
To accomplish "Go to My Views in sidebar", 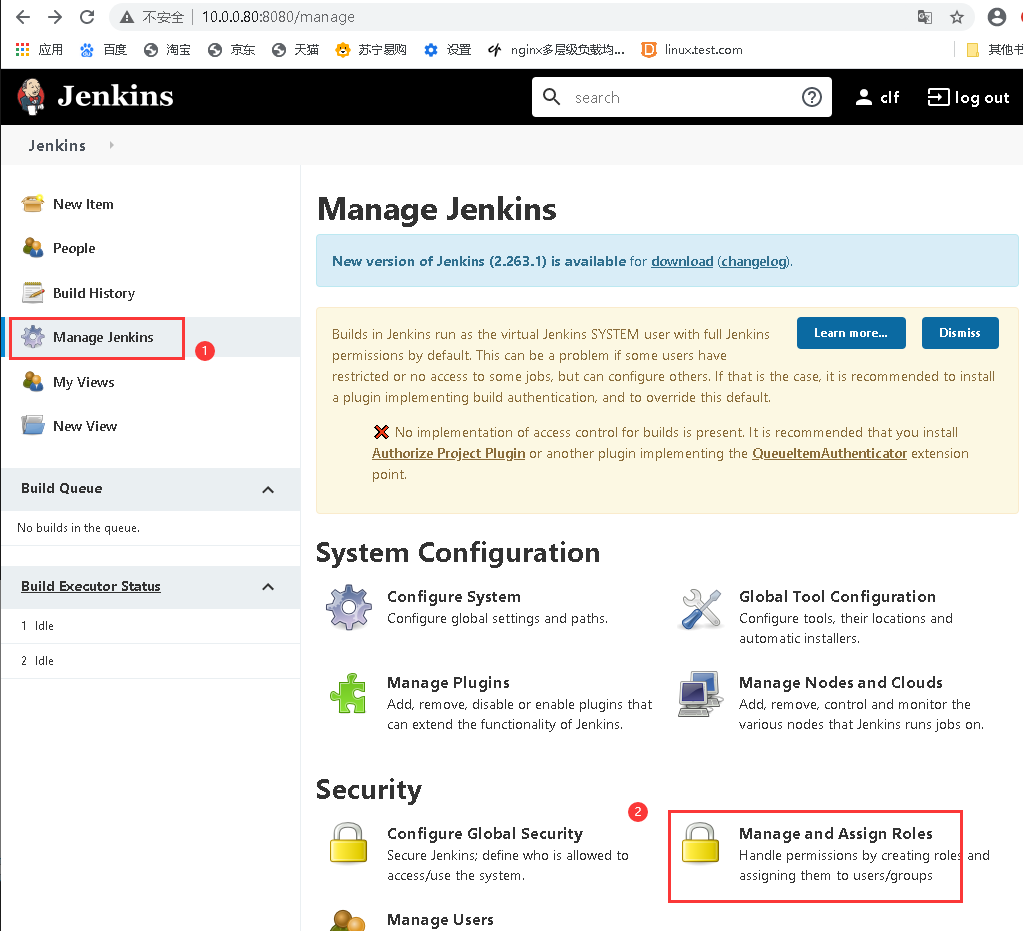I will (x=84, y=382).
